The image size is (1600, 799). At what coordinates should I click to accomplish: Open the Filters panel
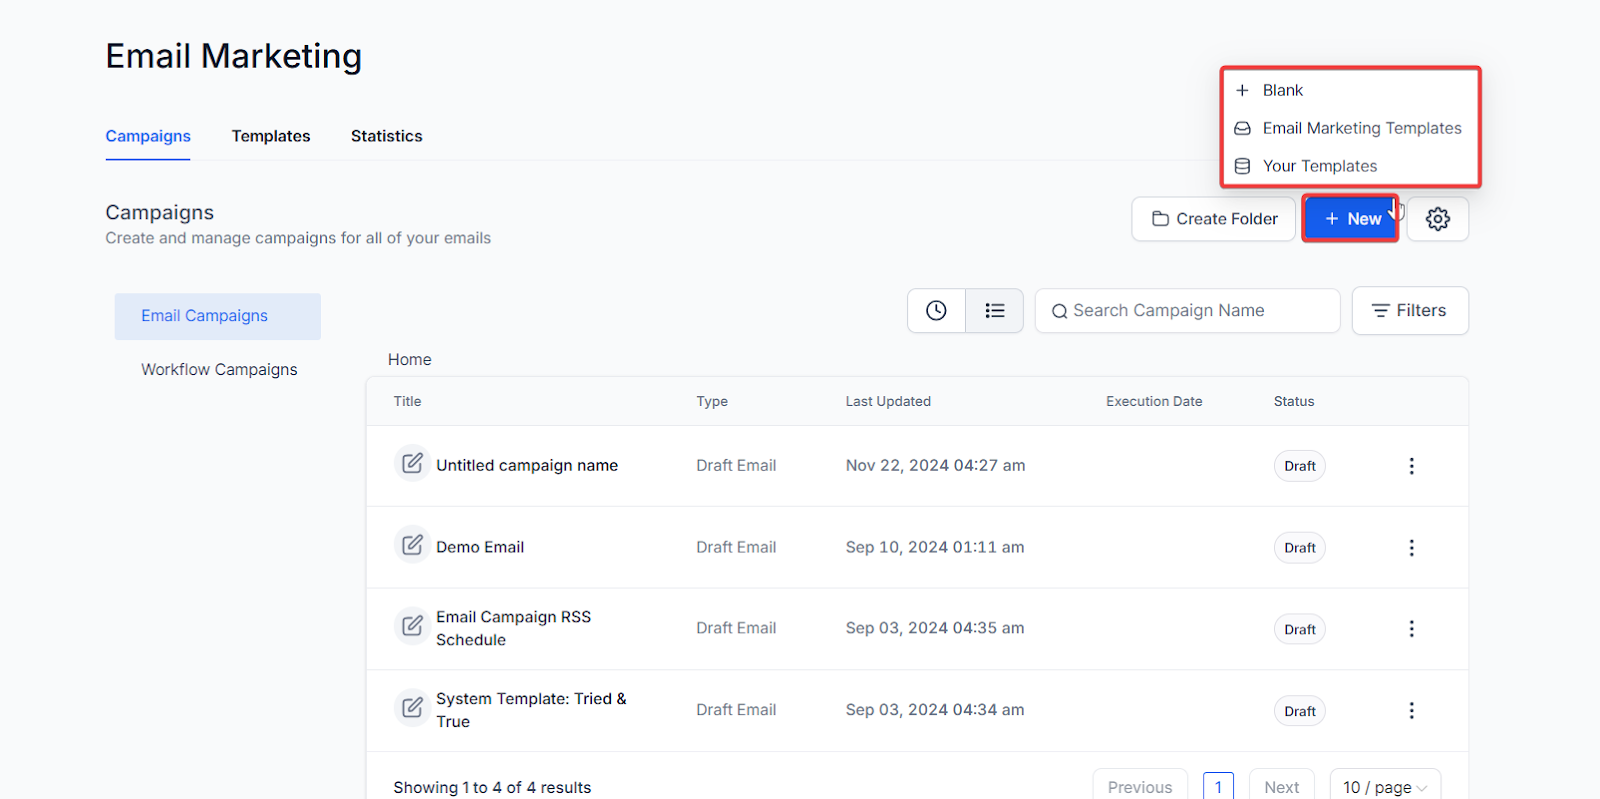tap(1409, 311)
